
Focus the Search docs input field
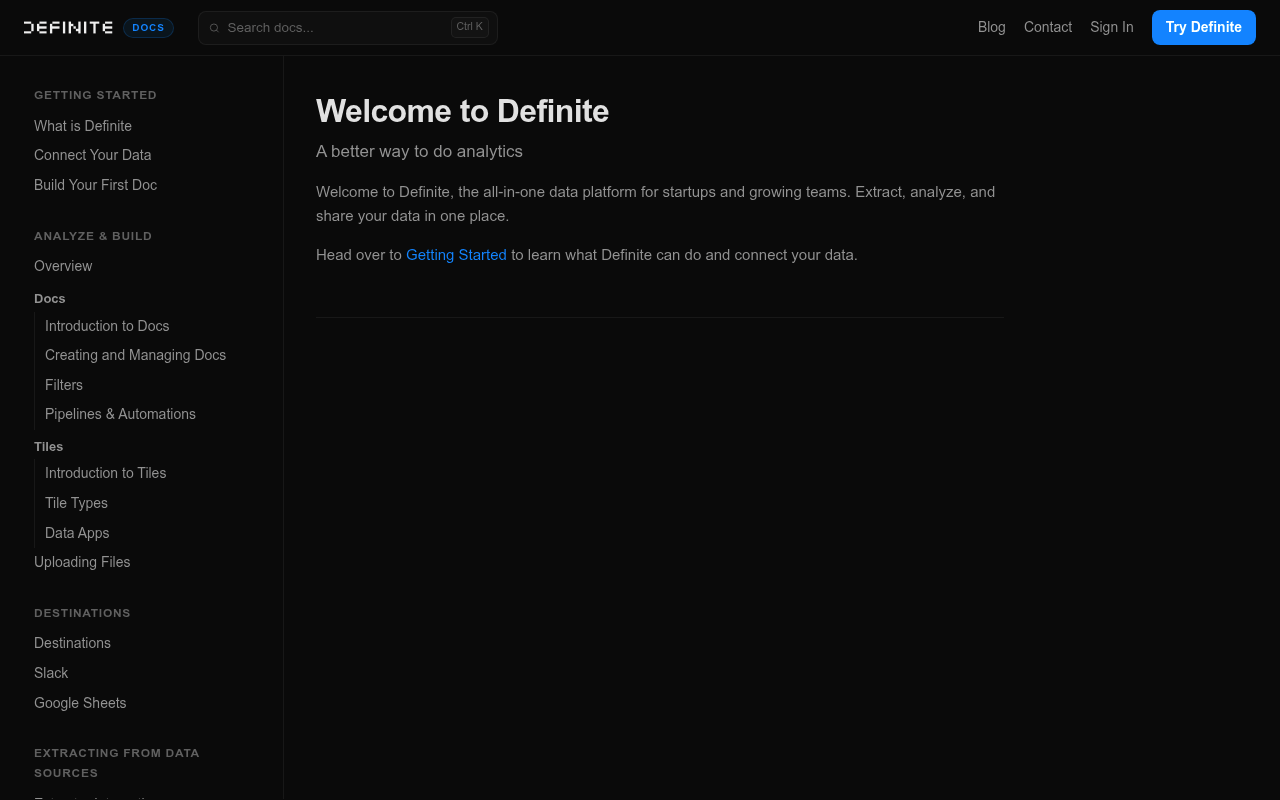click(x=348, y=28)
